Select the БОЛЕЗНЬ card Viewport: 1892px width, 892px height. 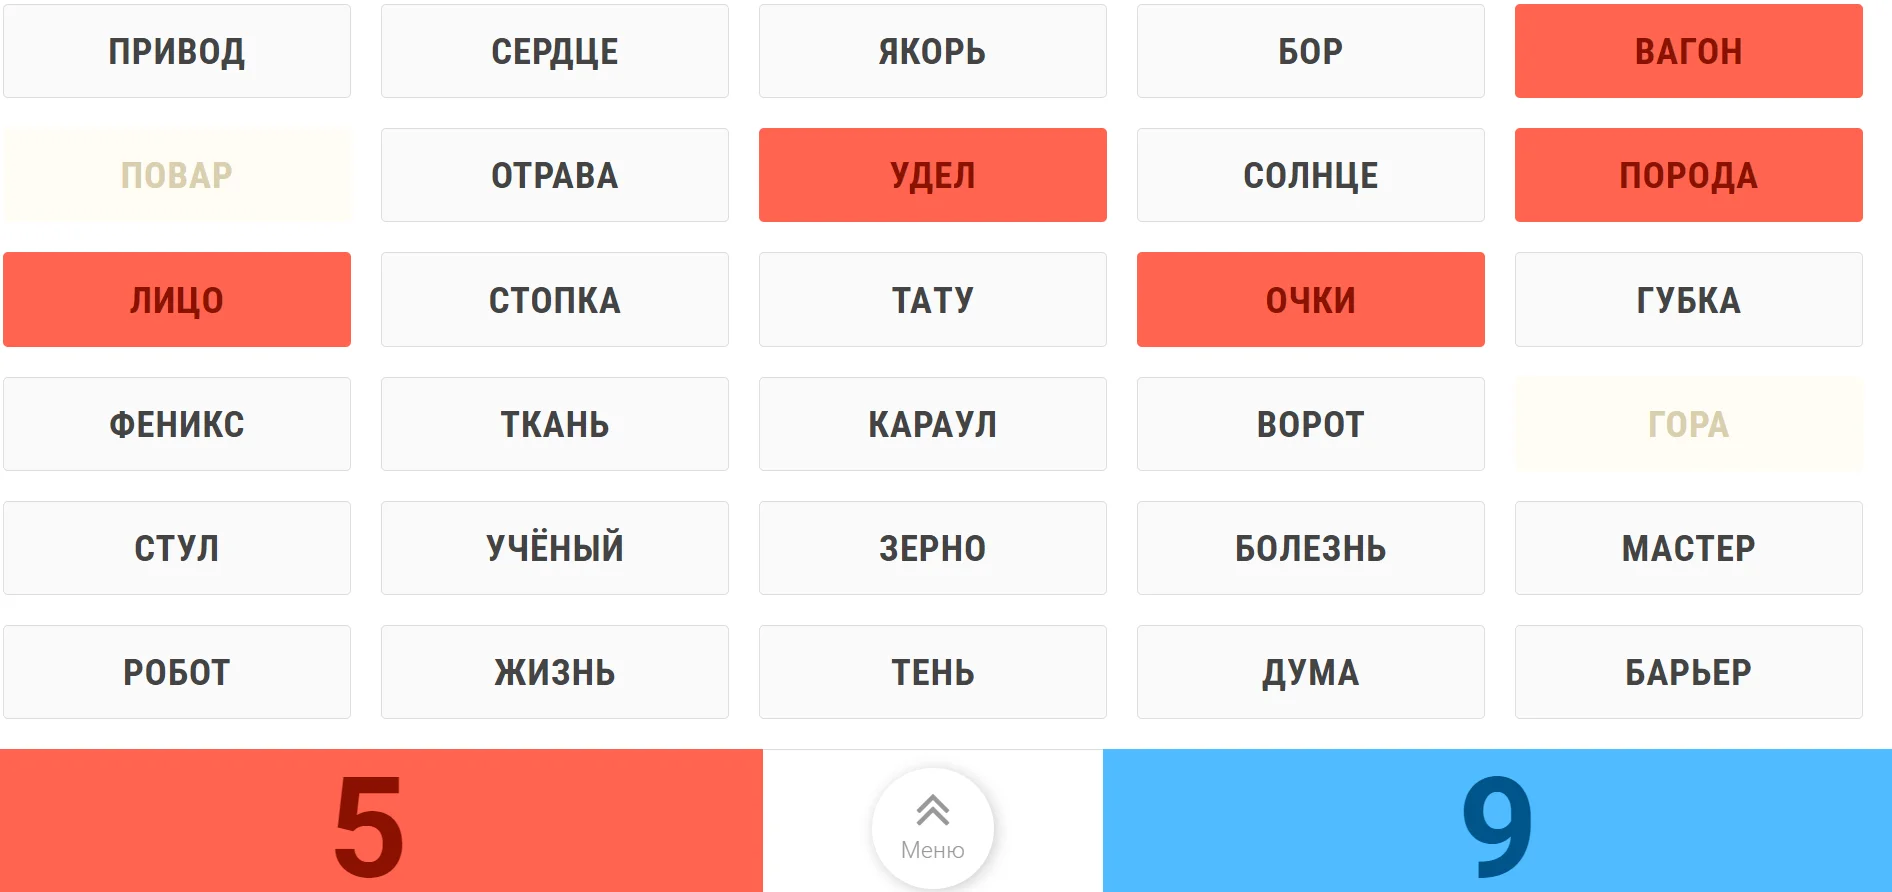[1310, 548]
